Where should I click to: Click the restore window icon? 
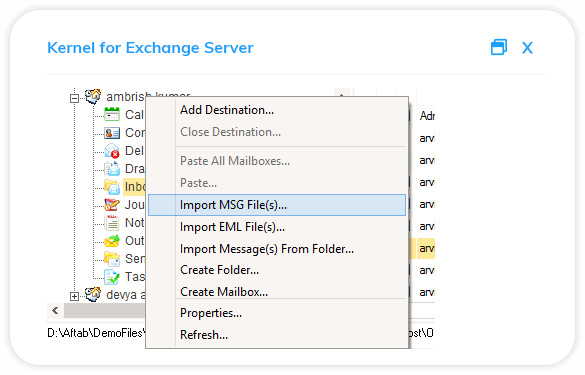(499, 47)
